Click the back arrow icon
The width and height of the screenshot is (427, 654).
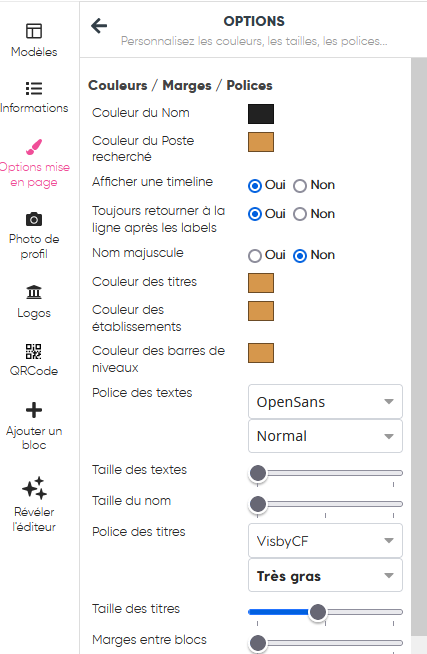99,26
